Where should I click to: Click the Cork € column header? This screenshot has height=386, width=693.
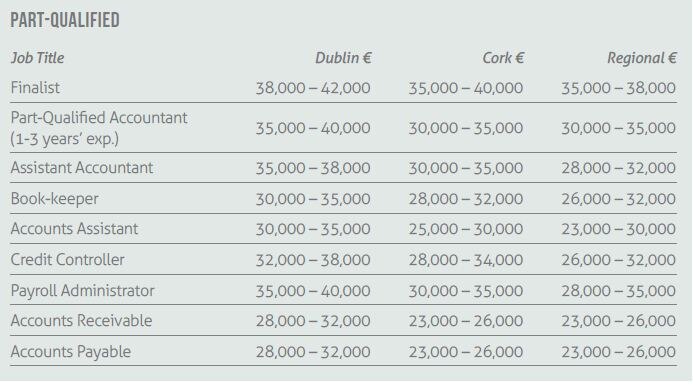(x=503, y=58)
